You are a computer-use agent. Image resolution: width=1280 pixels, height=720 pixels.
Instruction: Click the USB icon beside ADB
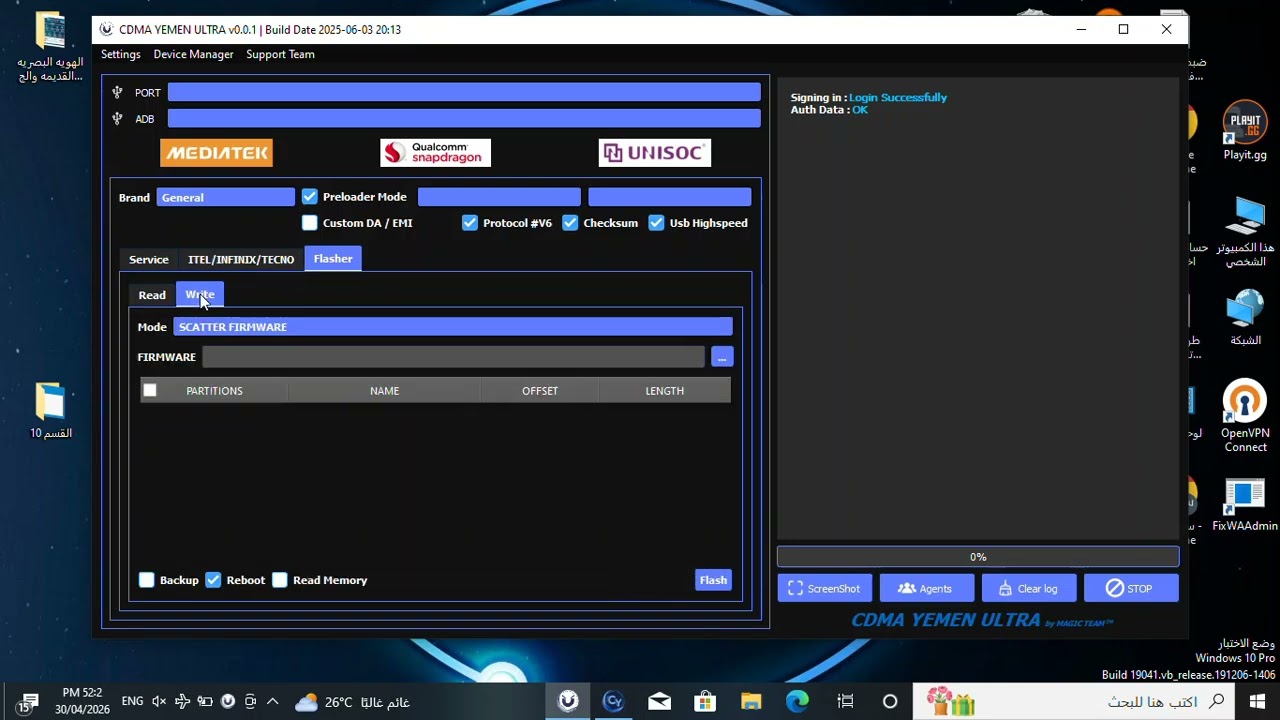tap(117, 118)
